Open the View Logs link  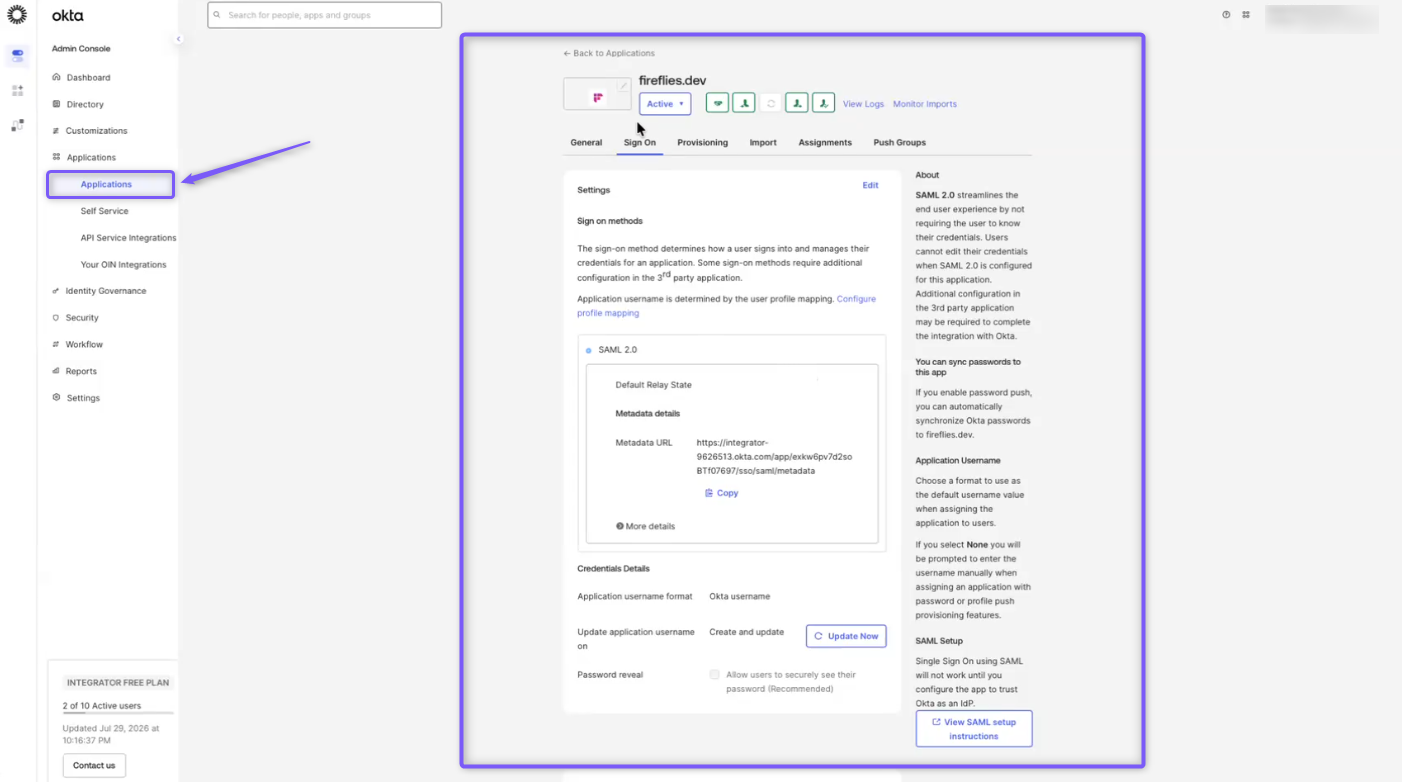tap(863, 104)
